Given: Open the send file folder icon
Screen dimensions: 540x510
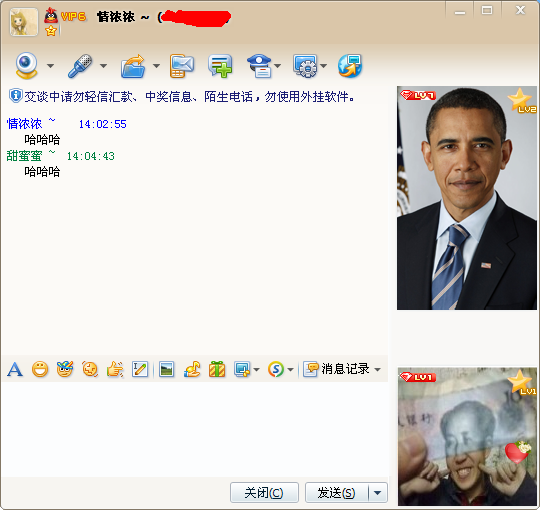Looking at the screenshot, I should tap(133, 66).
